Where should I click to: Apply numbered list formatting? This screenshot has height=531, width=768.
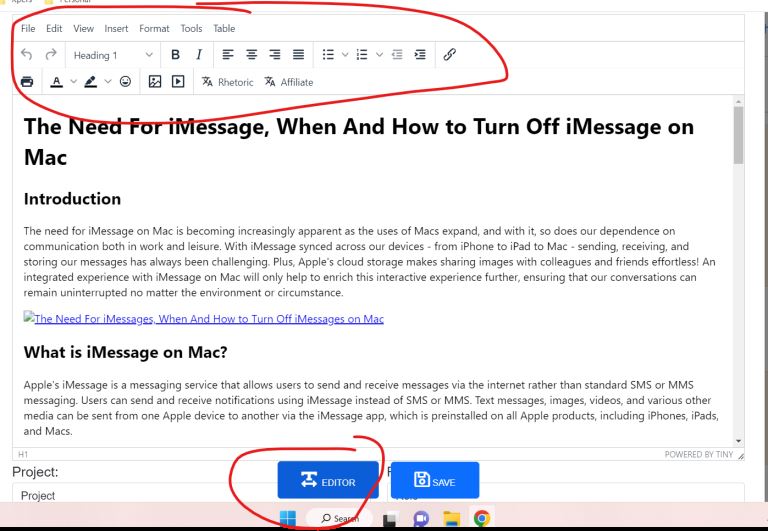point(362,54)
